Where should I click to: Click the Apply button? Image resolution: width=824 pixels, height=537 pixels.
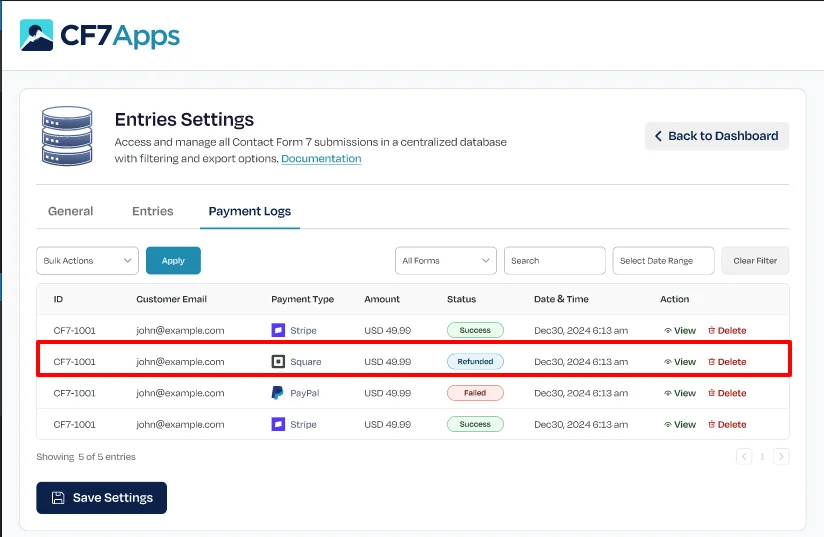[x=173, y=261]
